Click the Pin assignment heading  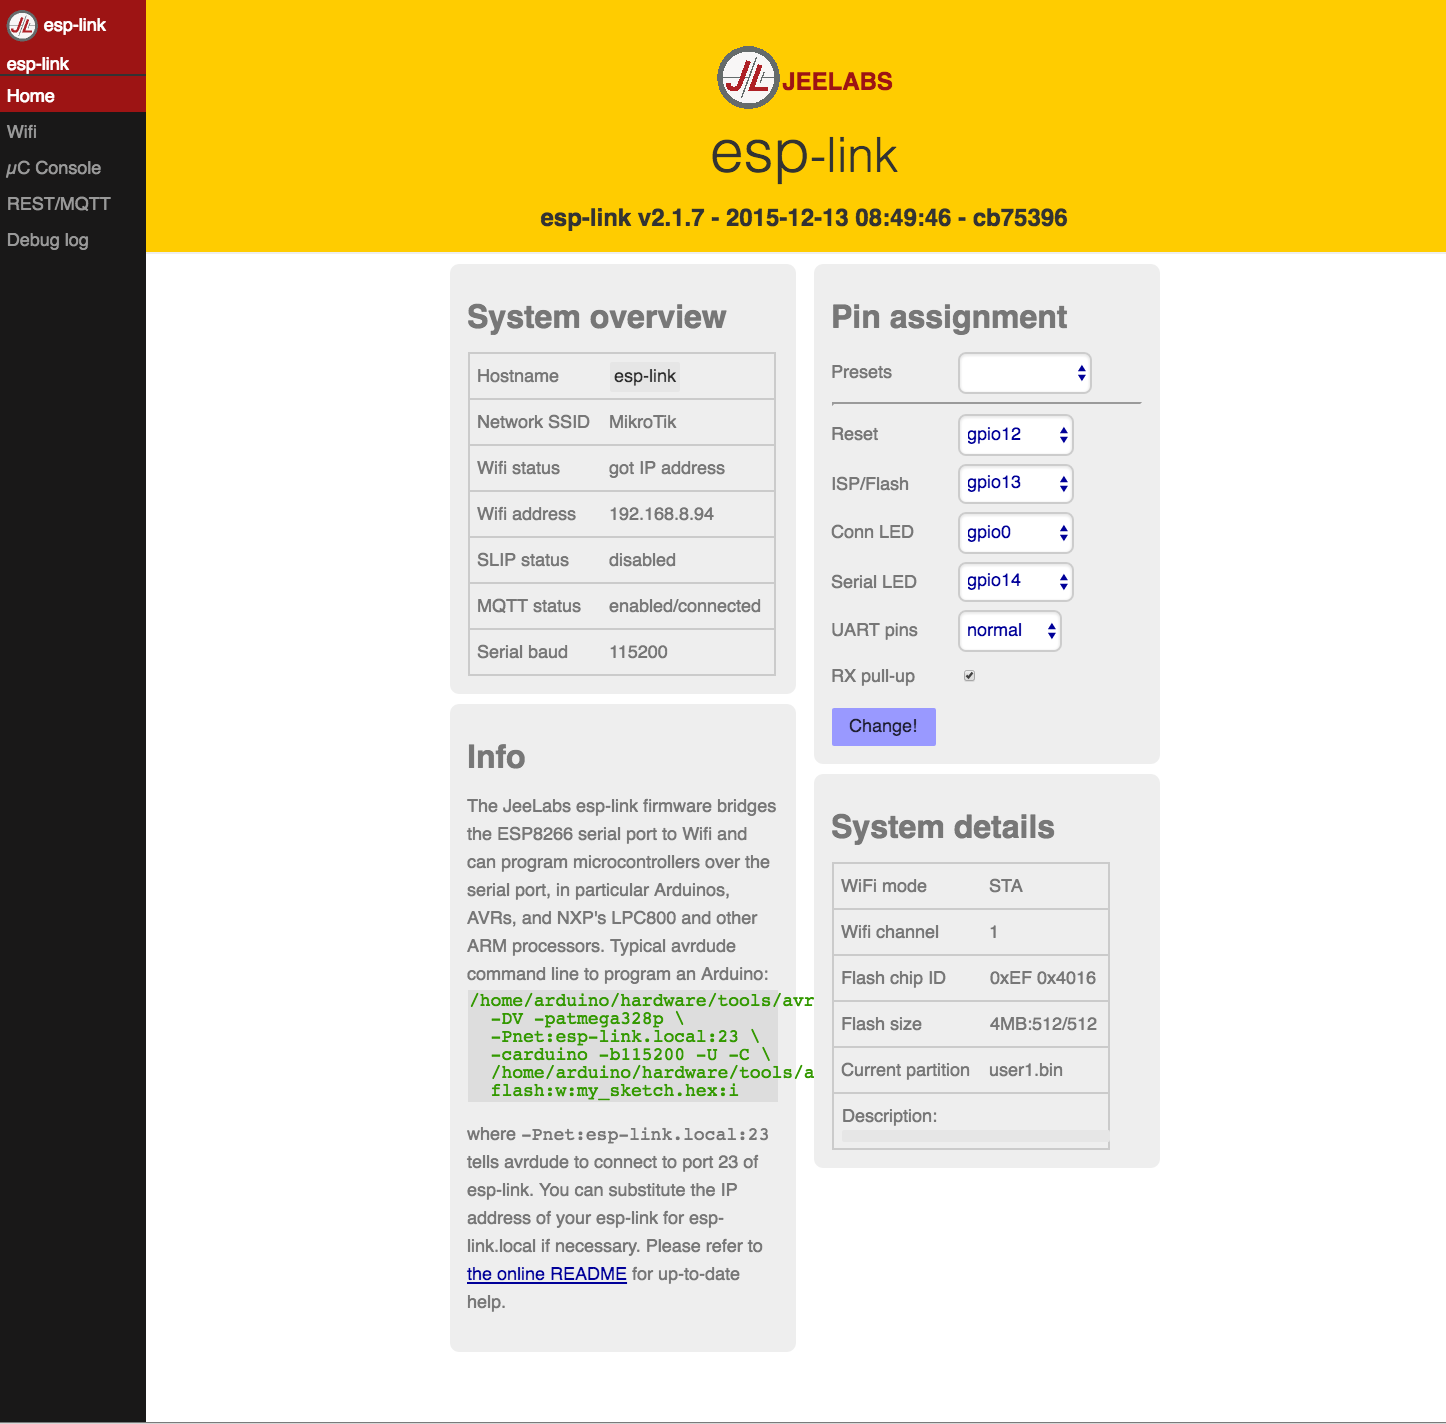tap(949, 317)
